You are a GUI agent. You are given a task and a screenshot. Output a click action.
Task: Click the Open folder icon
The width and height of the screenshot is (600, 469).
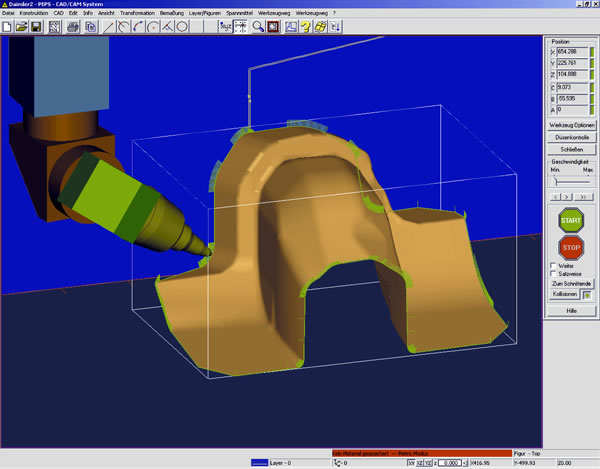(x=22, y=27)
